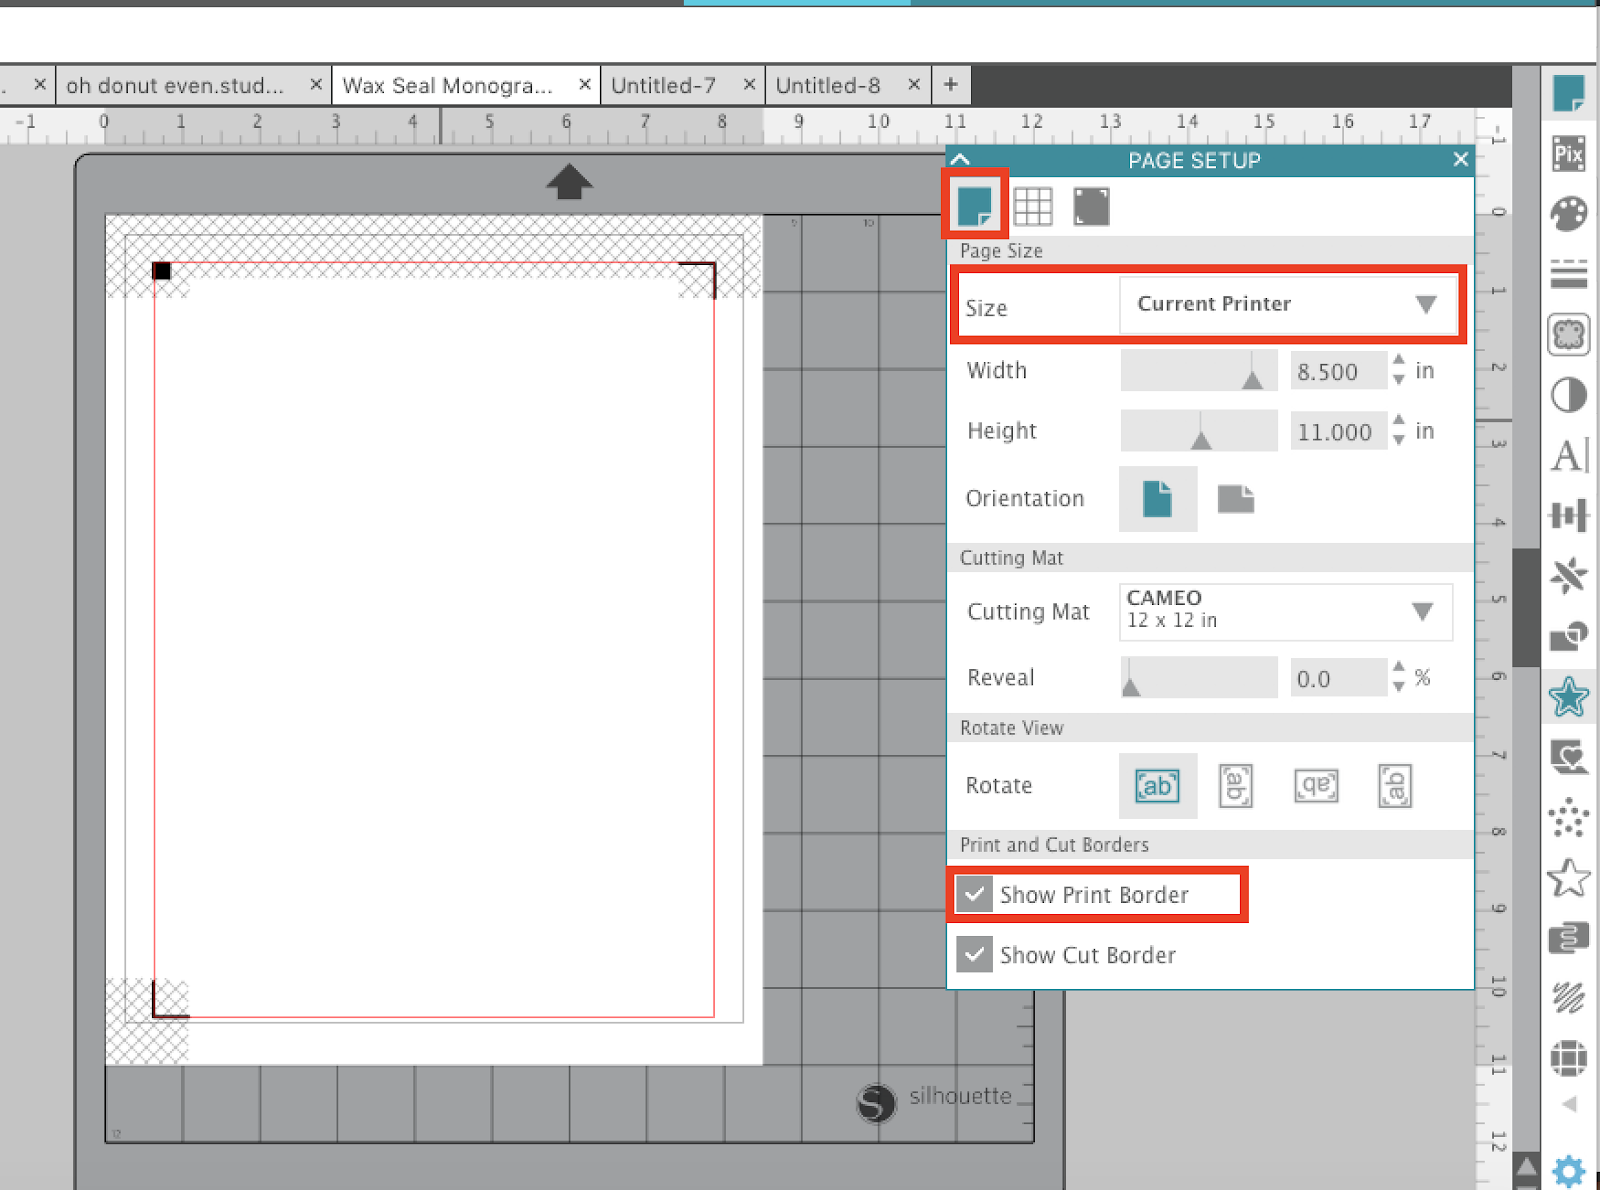
Task: Select the first Rotate view option
Action: click(x=1157, y=786)
